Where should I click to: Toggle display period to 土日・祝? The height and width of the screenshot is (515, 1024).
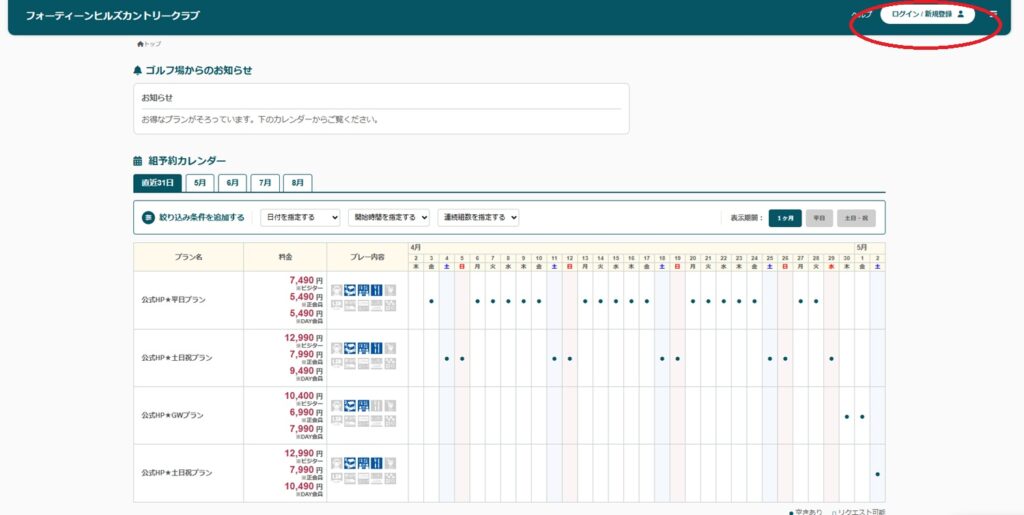[856, 217]
